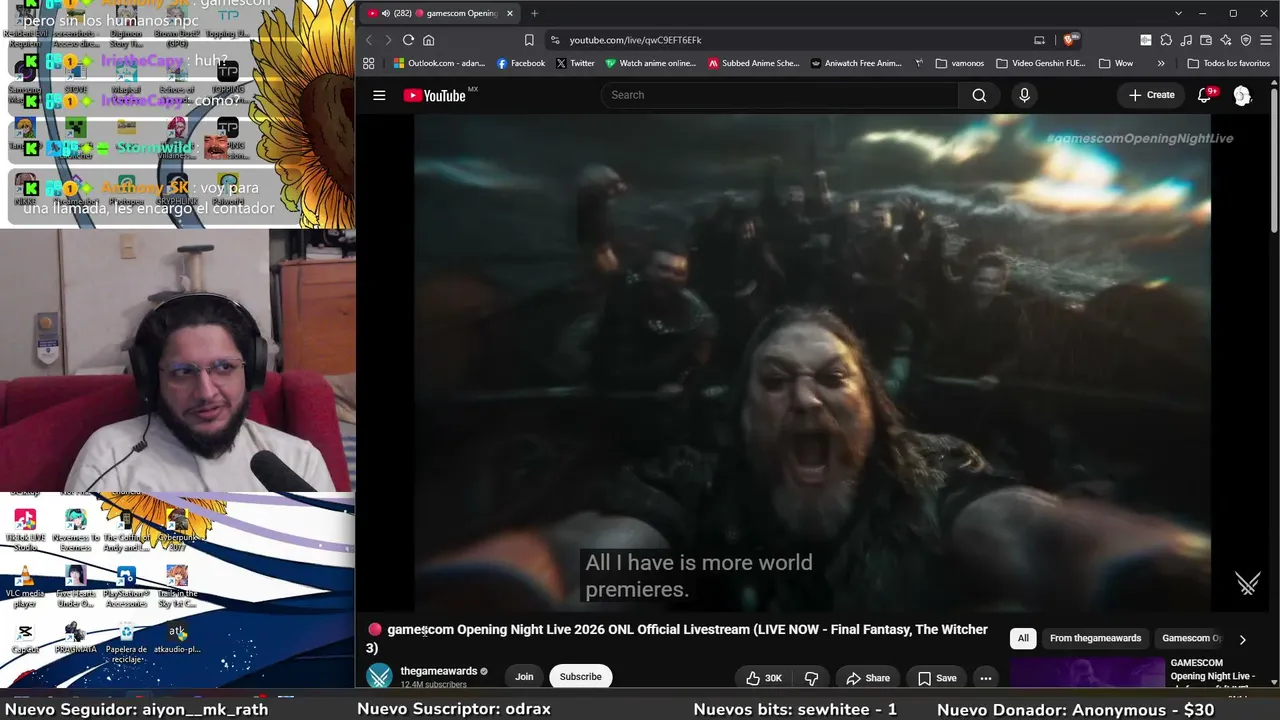Open the browser extensions puzzle icon
The image size is (1280, 720).
coord(1166,40)
